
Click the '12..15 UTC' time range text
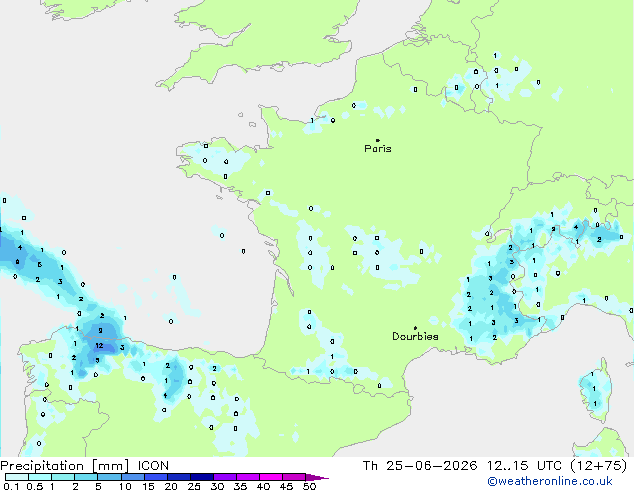point(524,466)
